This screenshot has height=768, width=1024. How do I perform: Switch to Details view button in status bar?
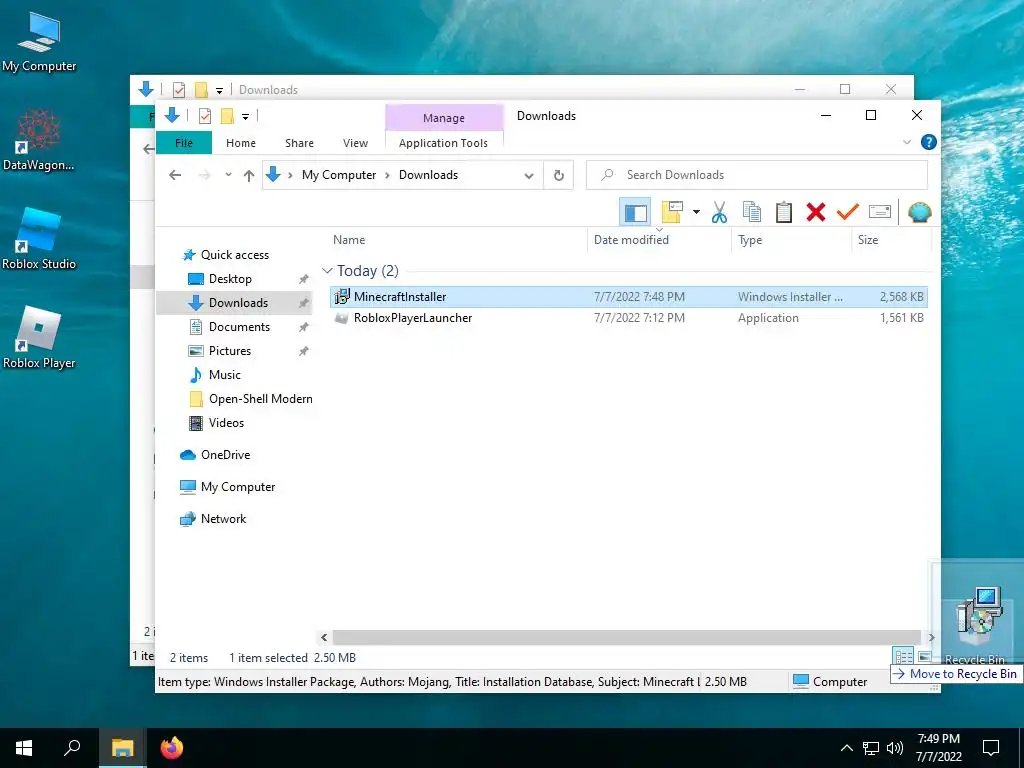903,657
